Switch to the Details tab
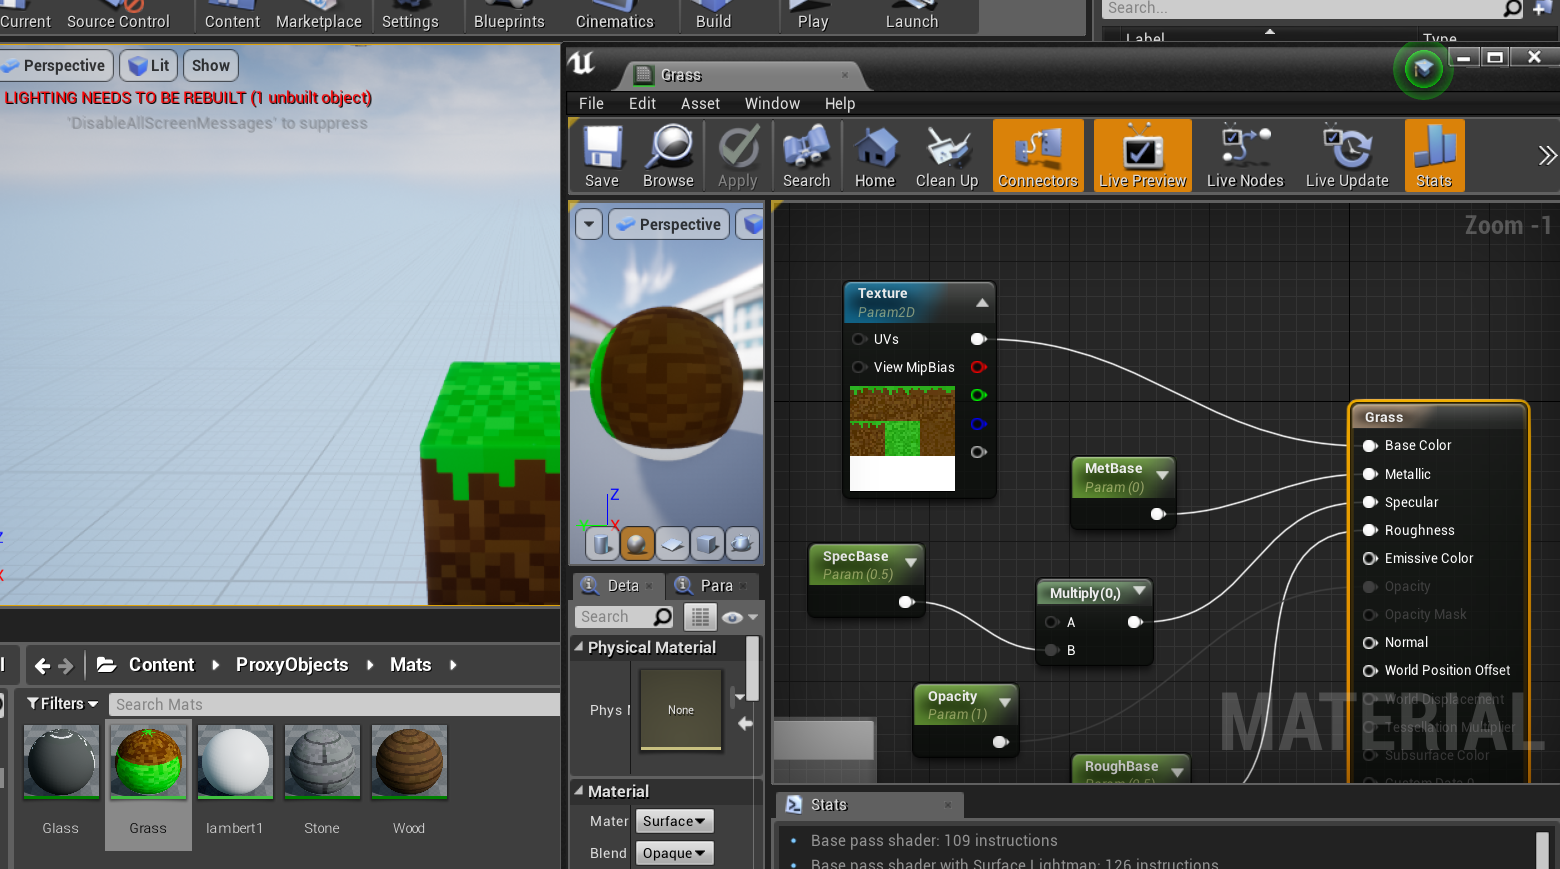Image resolution: width=1560 pixels, height=869 pixels. pos(616,585)
